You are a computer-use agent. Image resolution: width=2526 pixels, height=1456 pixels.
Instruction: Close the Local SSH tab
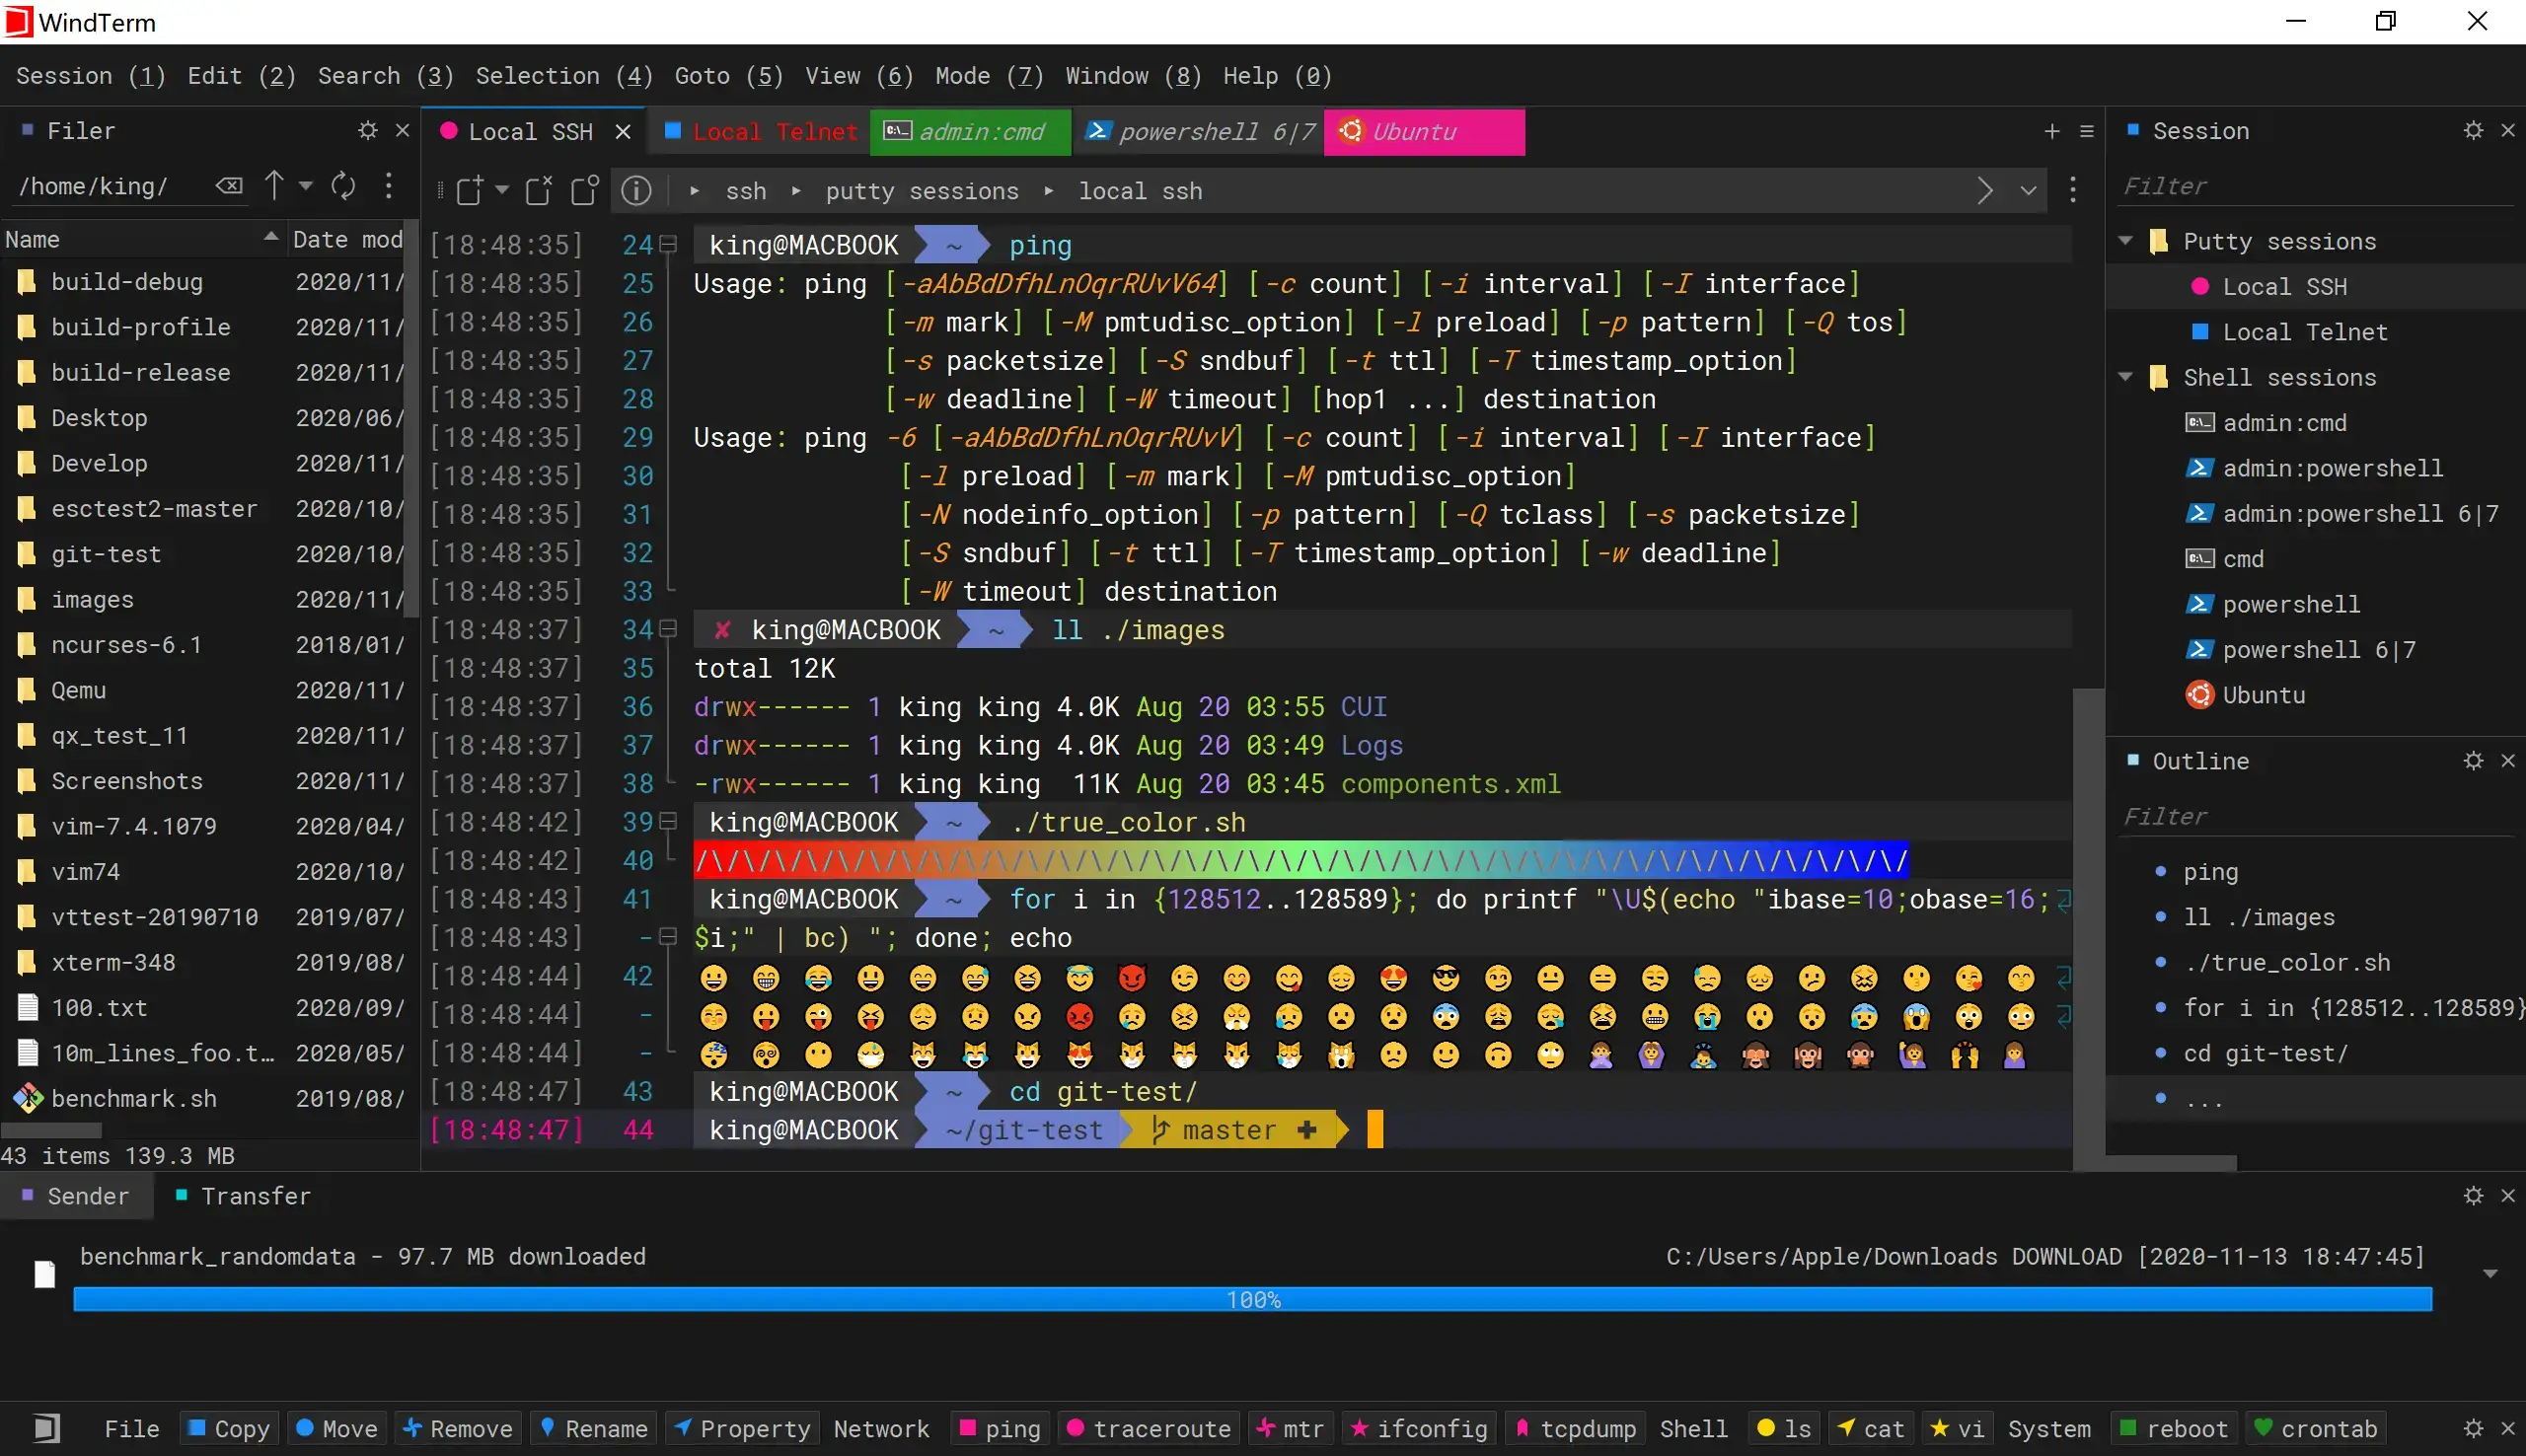[x=623, y=132]
